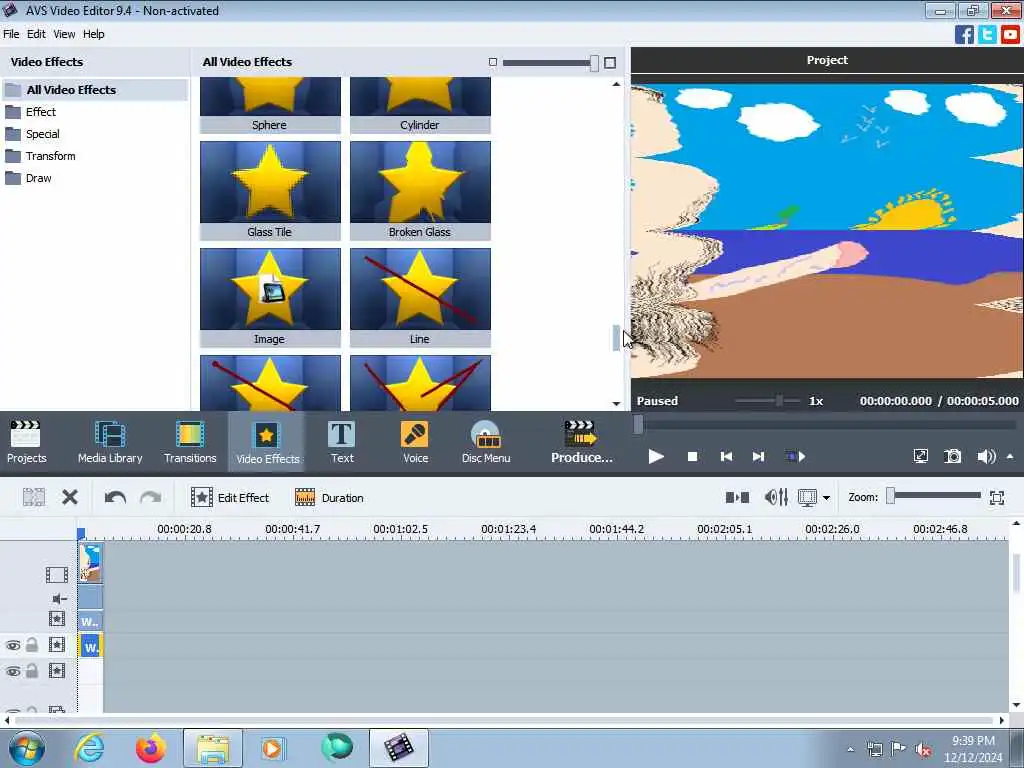
Task: Click the small thumbnails size icon
Action: [493, 62]
